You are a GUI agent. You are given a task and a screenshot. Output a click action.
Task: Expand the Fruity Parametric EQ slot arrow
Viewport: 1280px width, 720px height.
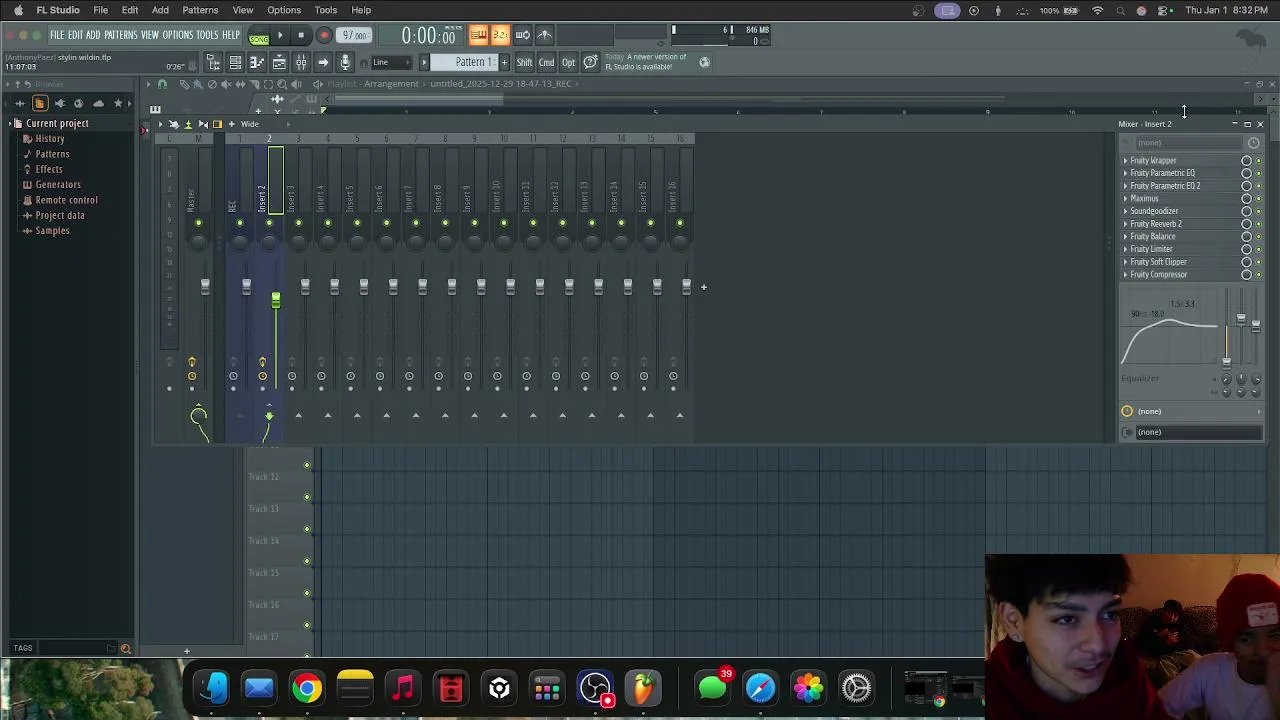coord(1125,173)
